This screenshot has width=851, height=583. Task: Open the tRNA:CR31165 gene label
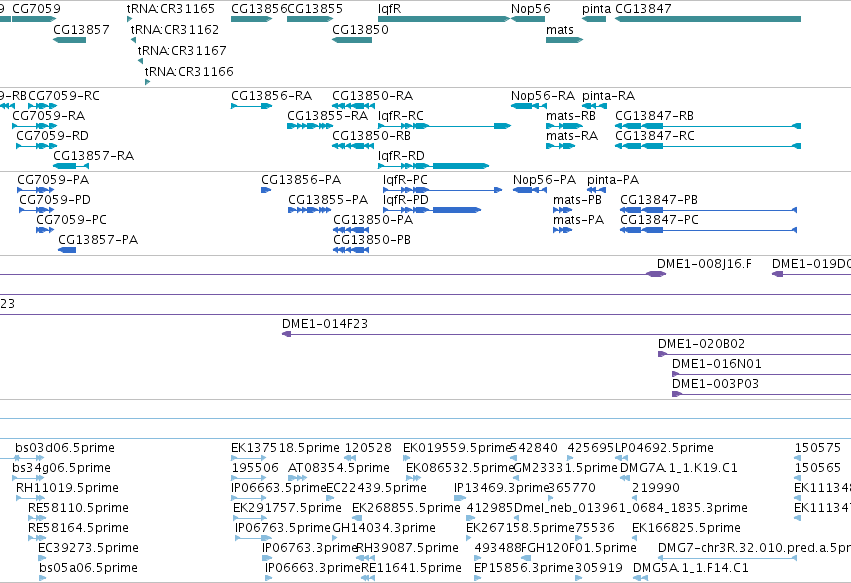pos(171,9)
